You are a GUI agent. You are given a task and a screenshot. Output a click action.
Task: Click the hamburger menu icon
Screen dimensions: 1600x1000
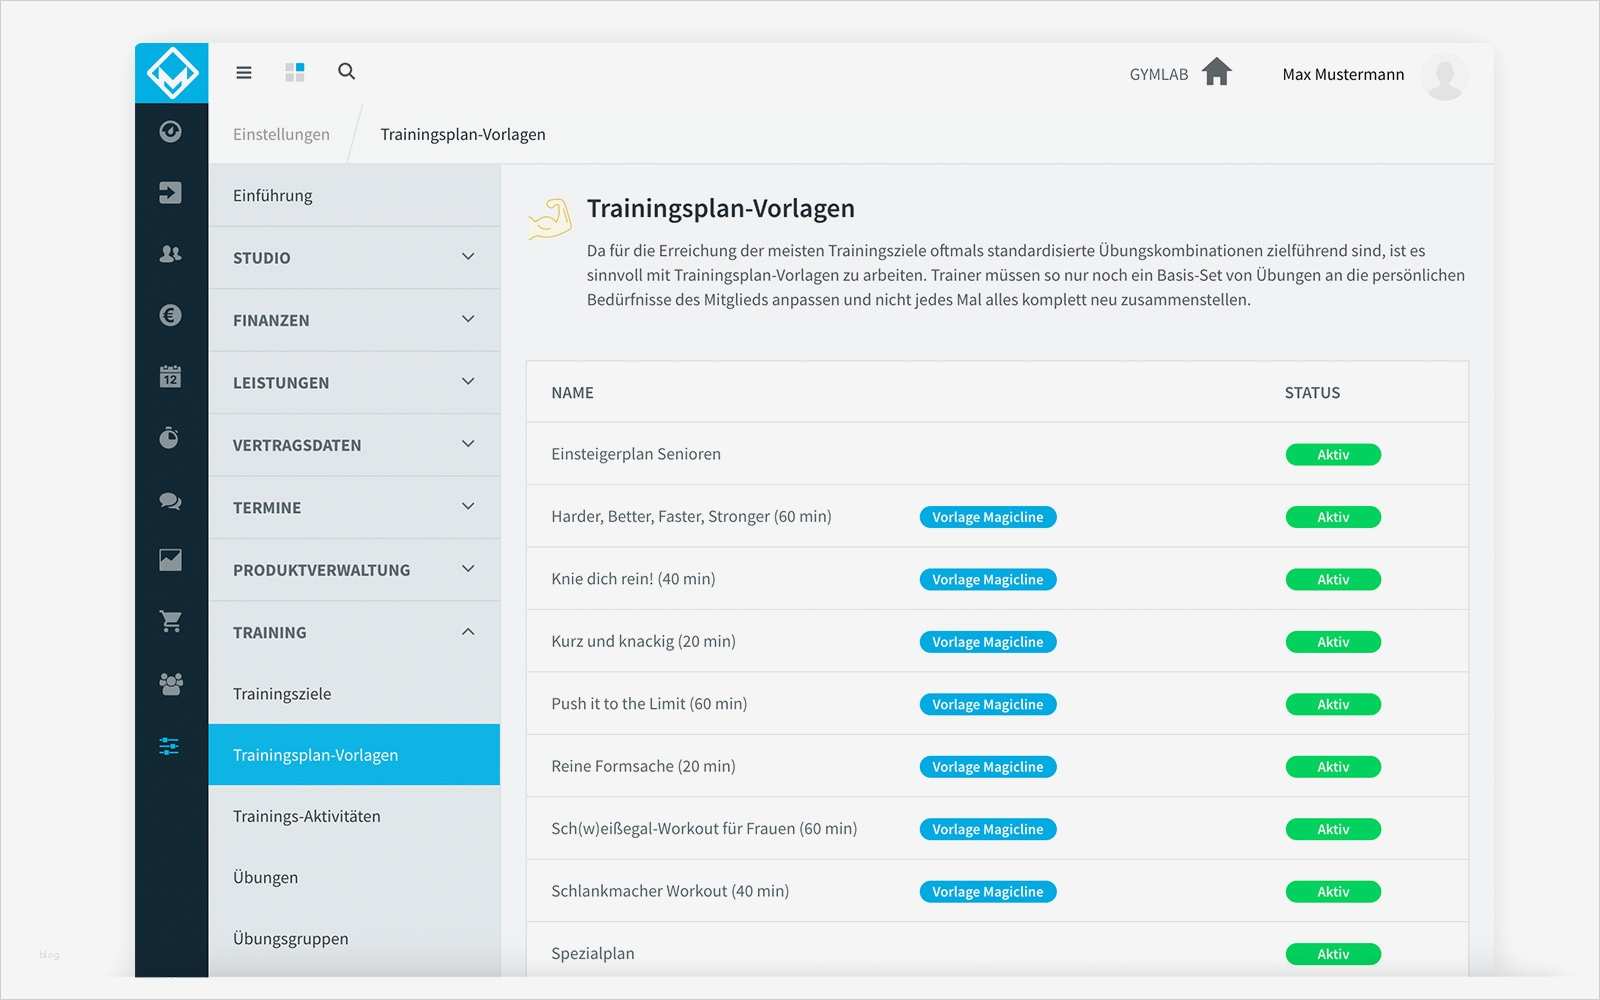pyautogui.click(x=243, y=71)
